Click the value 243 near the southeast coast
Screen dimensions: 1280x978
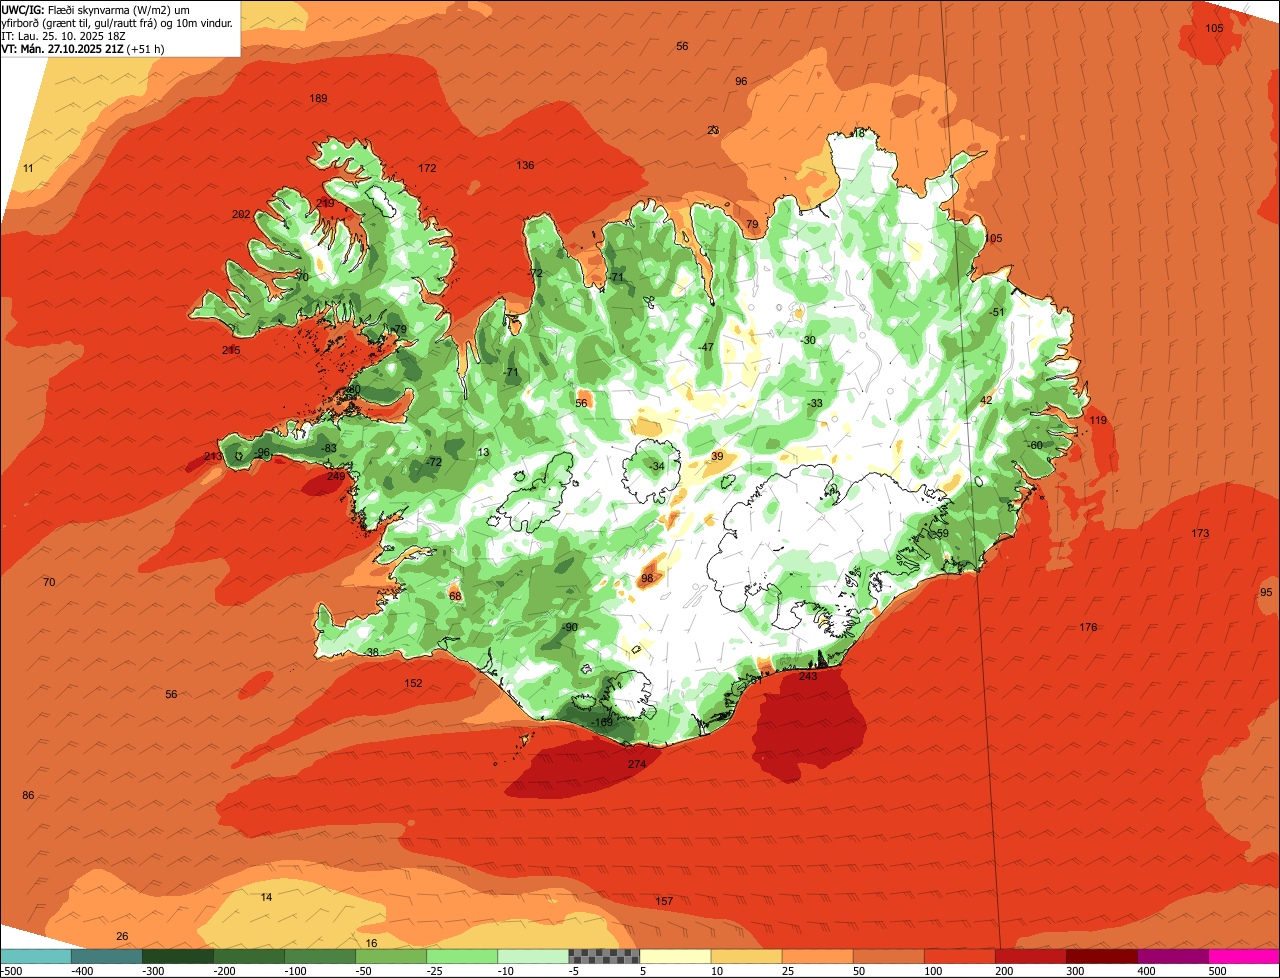[x=808, y=676]
